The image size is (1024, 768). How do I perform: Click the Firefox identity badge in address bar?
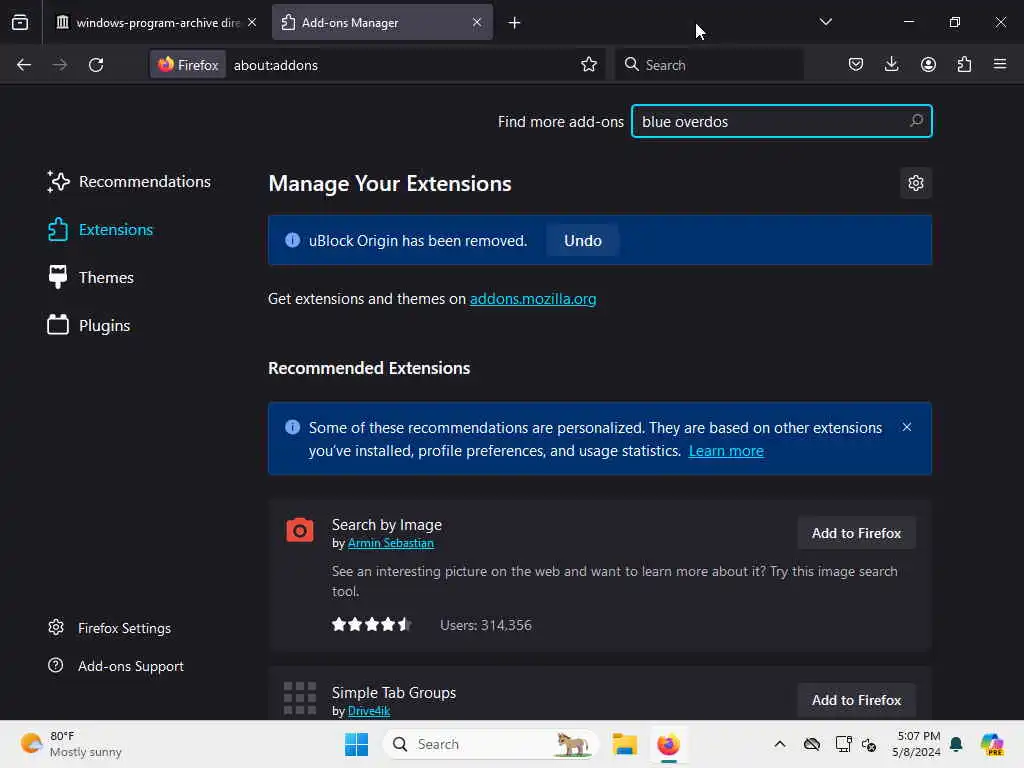pyautogui.click(x=188, y=65)
